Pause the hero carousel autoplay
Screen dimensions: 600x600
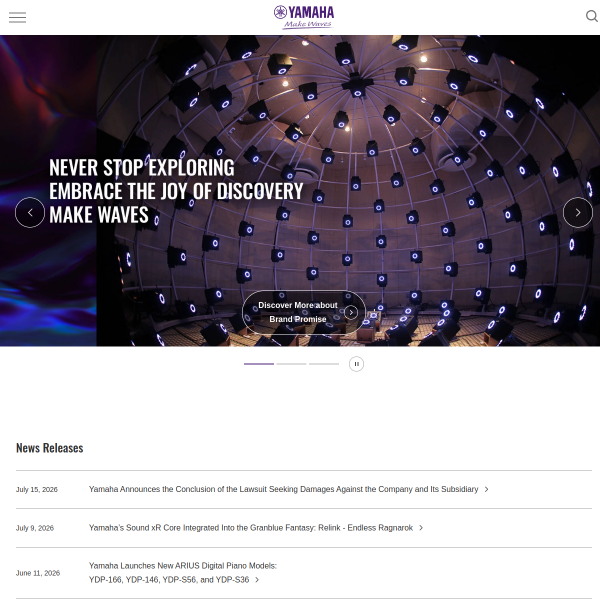356,364
